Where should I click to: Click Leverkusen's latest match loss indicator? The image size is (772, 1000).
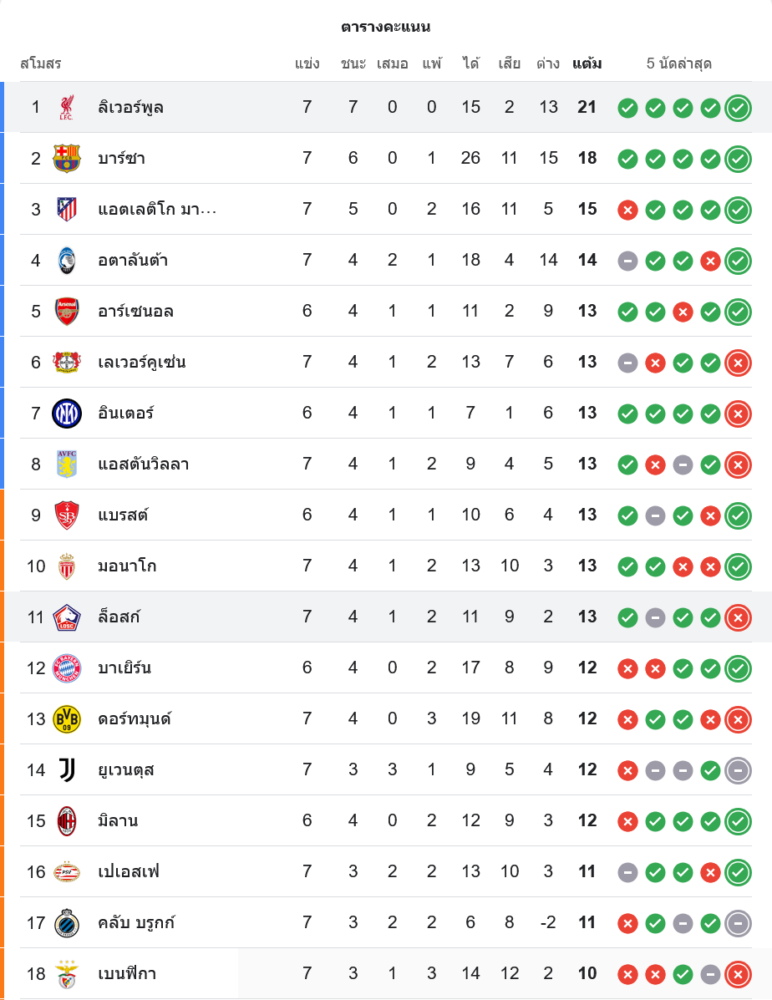click(738, 362)
